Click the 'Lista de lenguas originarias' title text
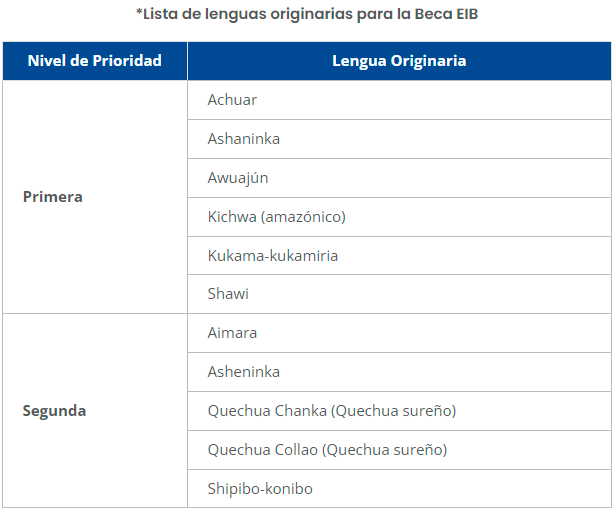 (x=239, y=14)
